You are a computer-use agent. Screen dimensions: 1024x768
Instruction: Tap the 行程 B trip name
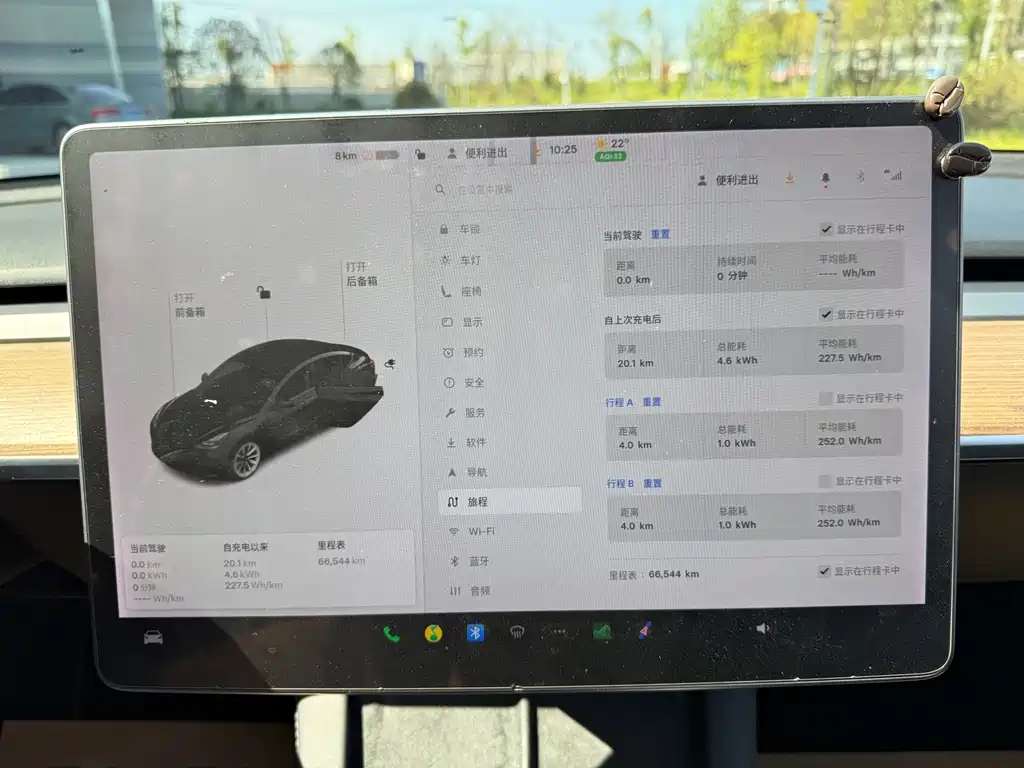click(x=620, y=484)
